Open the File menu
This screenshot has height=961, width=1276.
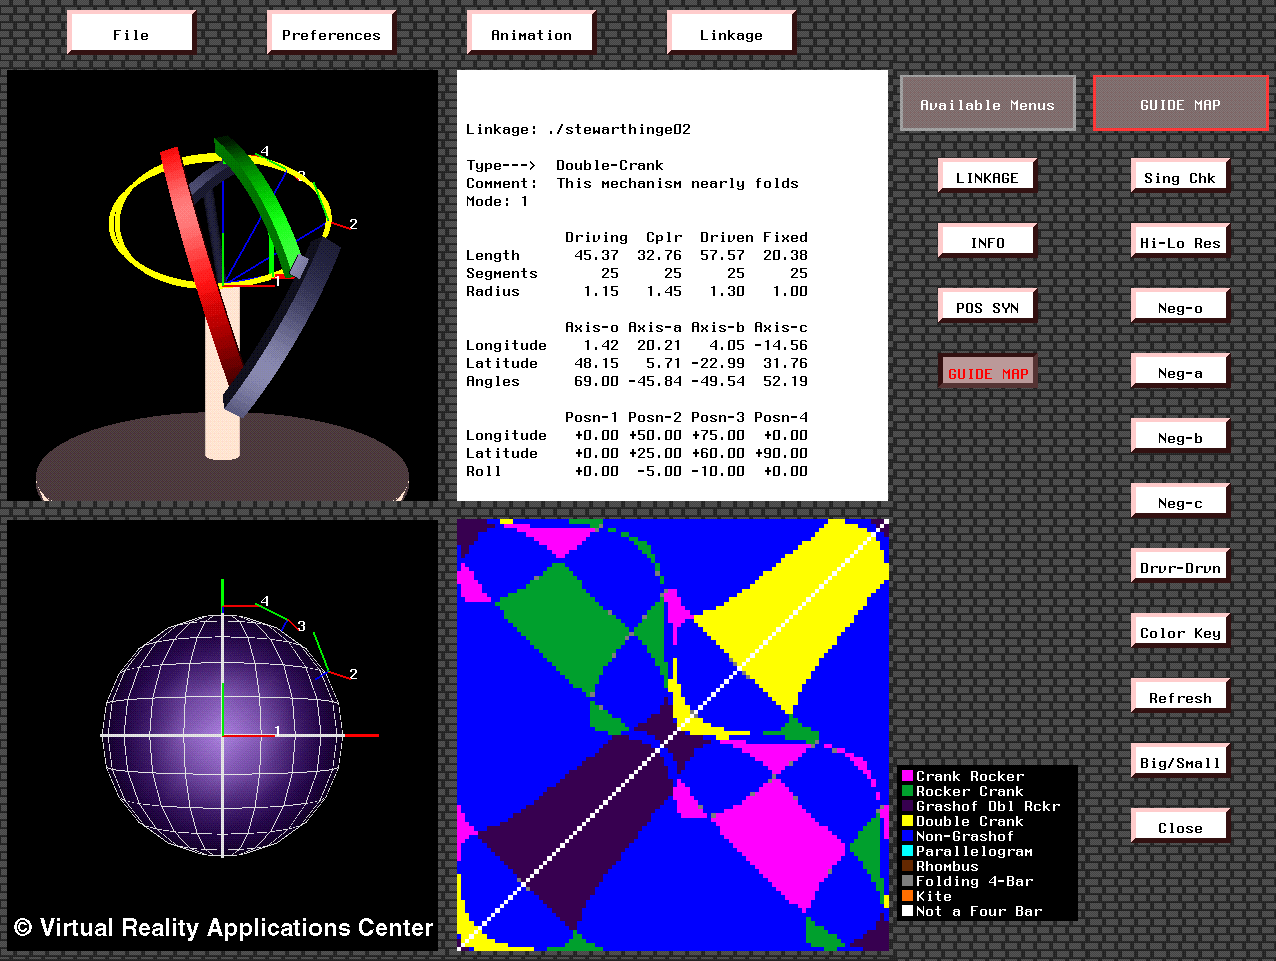tap(131, 33)
